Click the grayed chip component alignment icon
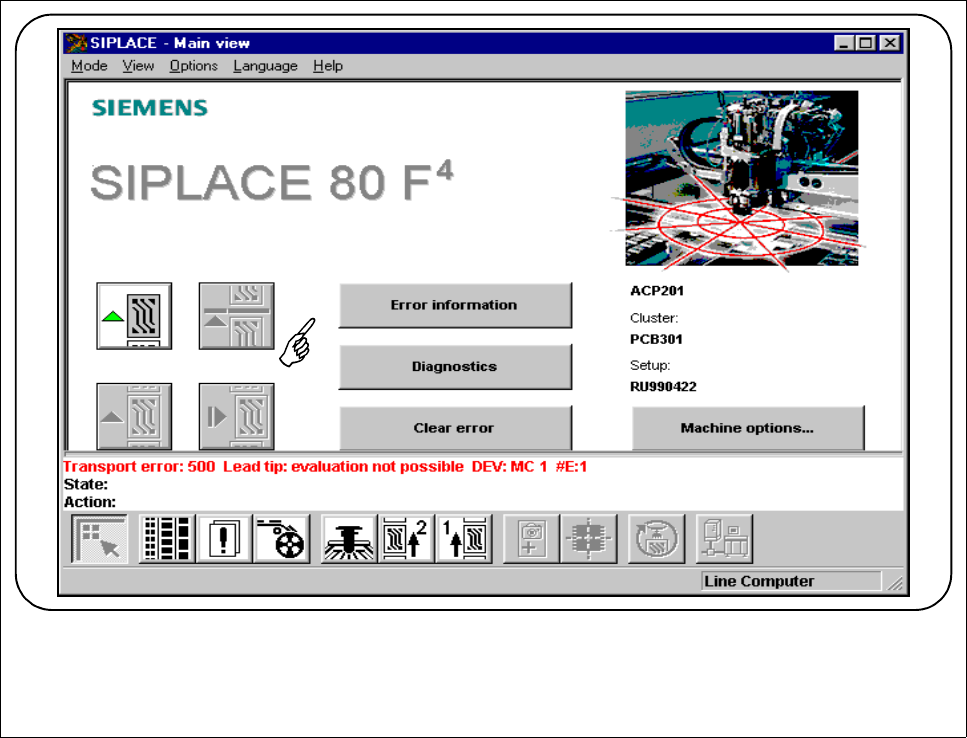 (x=588, y=539)
